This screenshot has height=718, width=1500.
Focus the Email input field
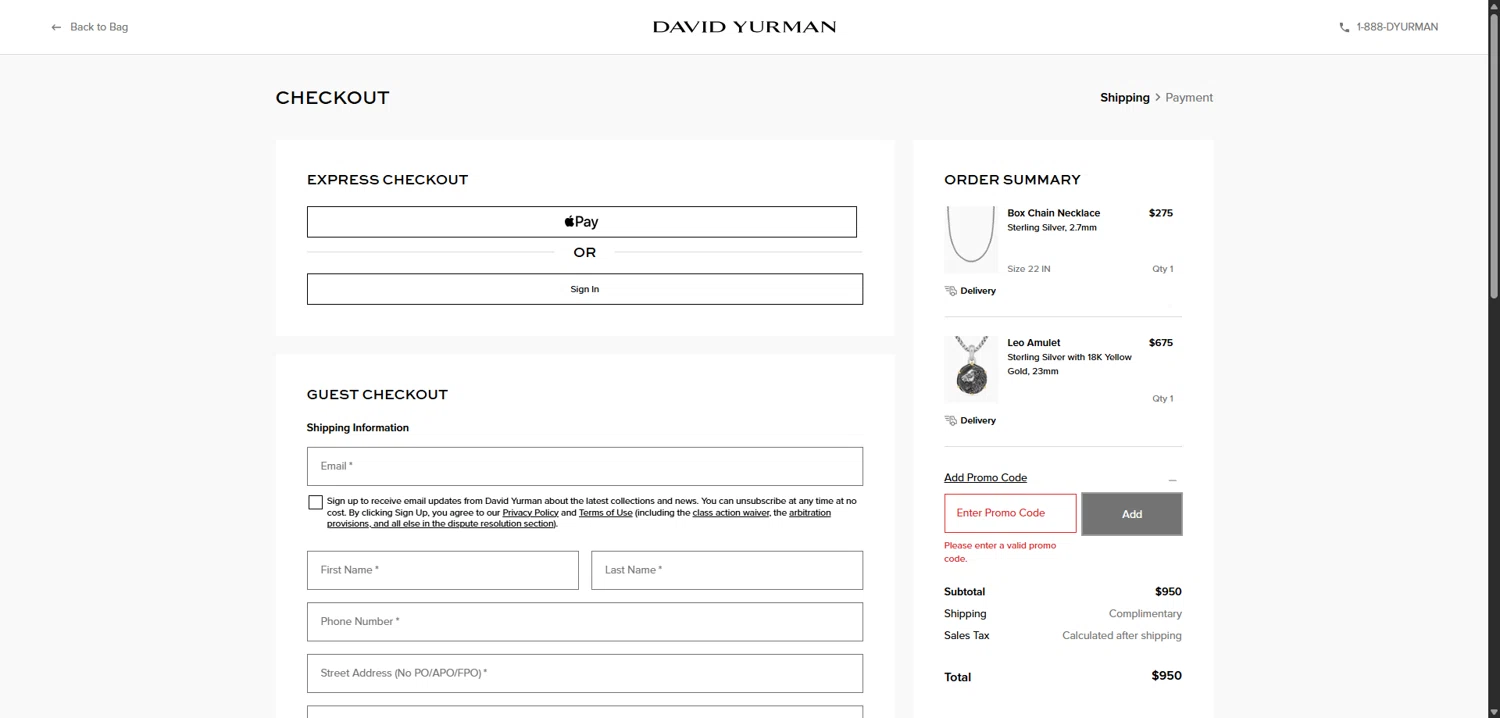click(584, 466)
